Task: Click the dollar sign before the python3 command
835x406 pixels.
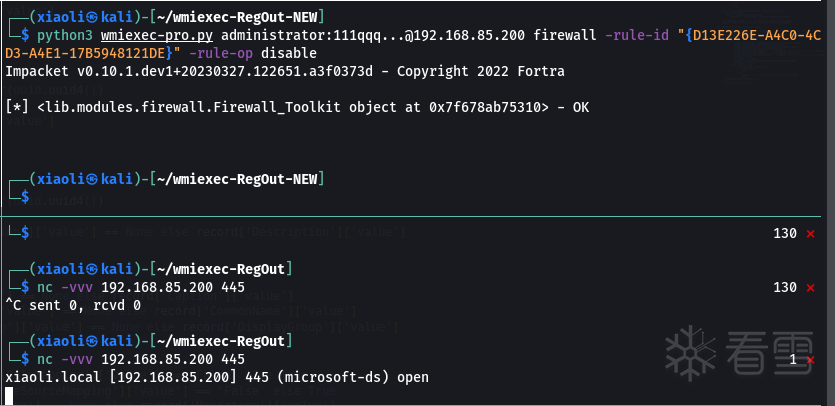Action: 26,36
